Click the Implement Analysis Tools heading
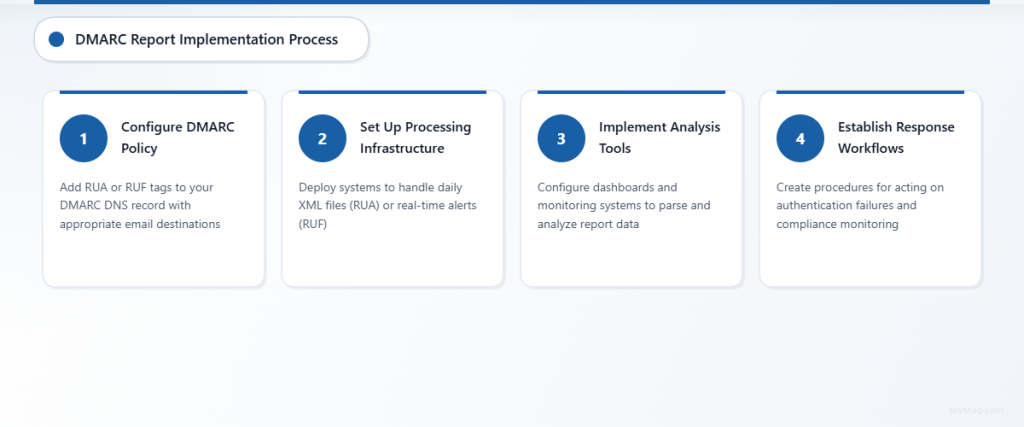The width and height of the screenshot is (1024, 427). pos(659,138)
